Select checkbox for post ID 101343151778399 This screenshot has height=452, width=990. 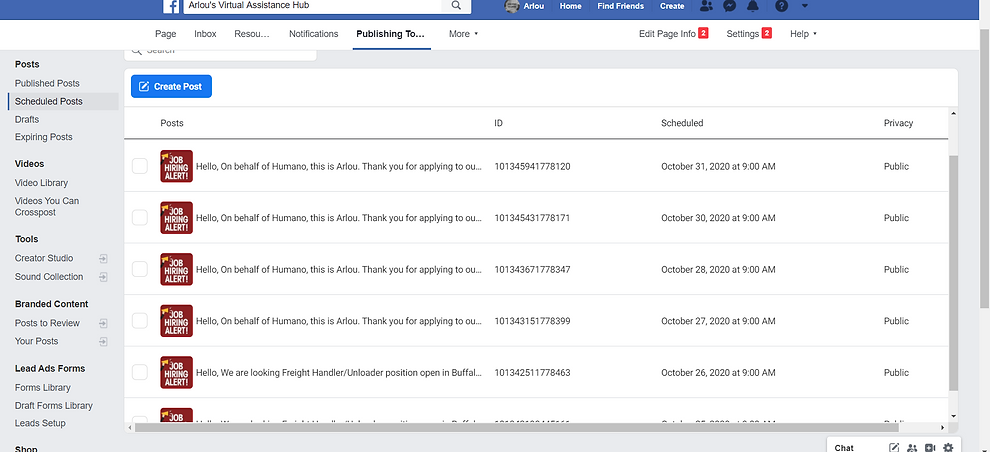(x=140, y=321)
